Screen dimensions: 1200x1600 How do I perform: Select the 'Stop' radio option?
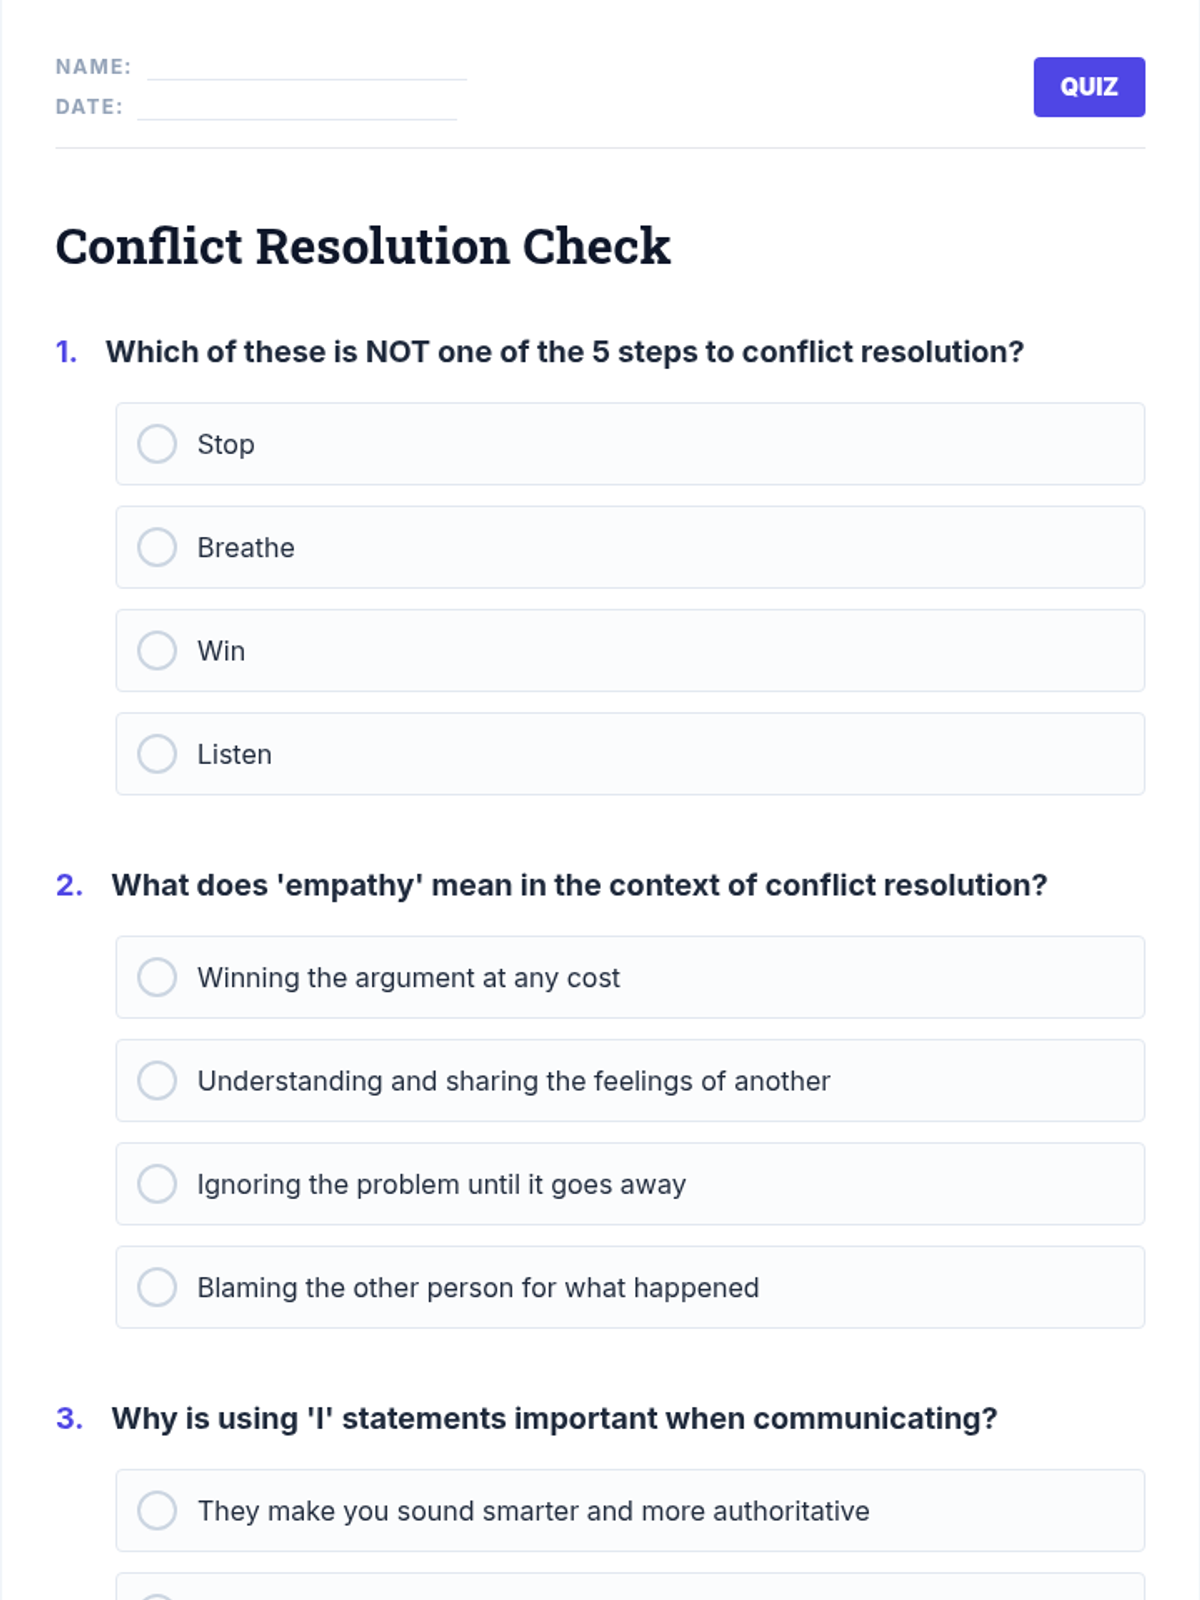tap(157, 444)
